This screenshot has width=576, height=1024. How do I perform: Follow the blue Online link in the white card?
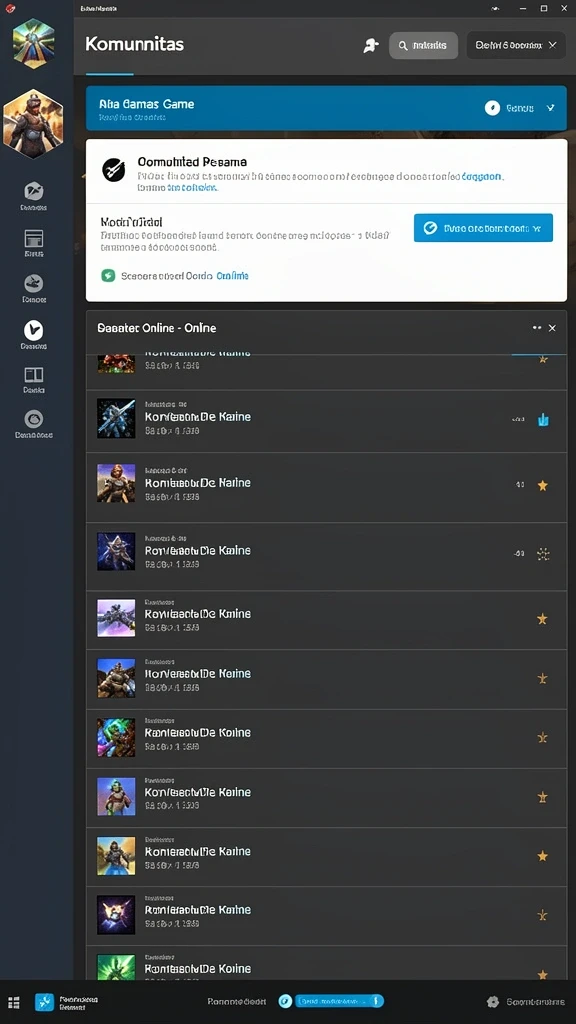coord(232,276)
